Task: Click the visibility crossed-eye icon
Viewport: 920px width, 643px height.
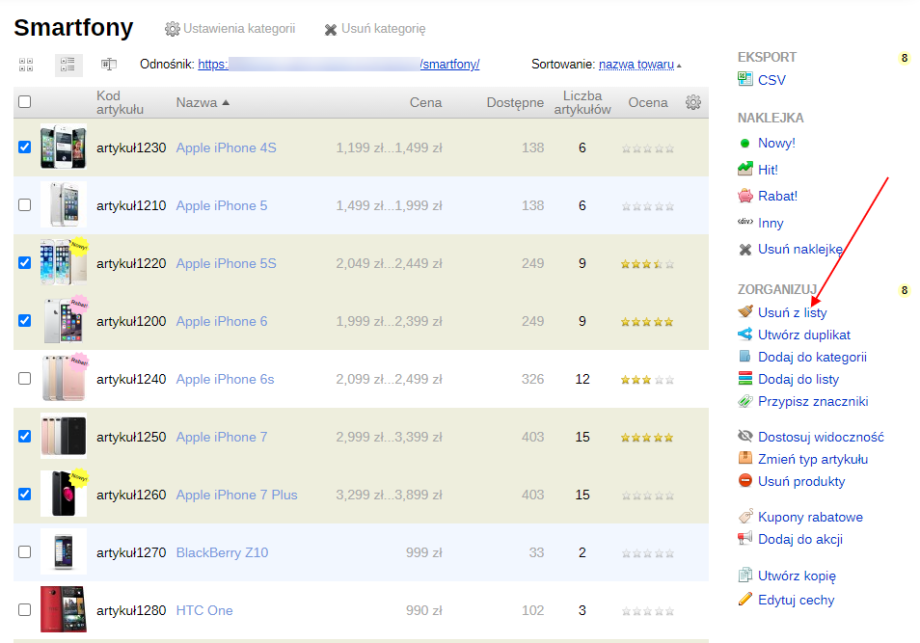Action: (x=745, y=436)
